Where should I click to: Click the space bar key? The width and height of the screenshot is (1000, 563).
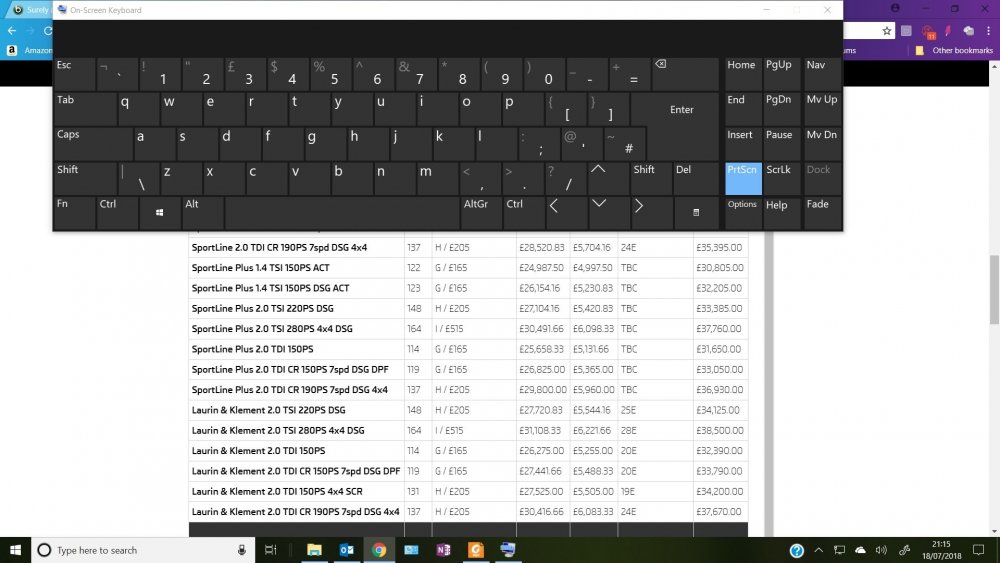point(342,212)
